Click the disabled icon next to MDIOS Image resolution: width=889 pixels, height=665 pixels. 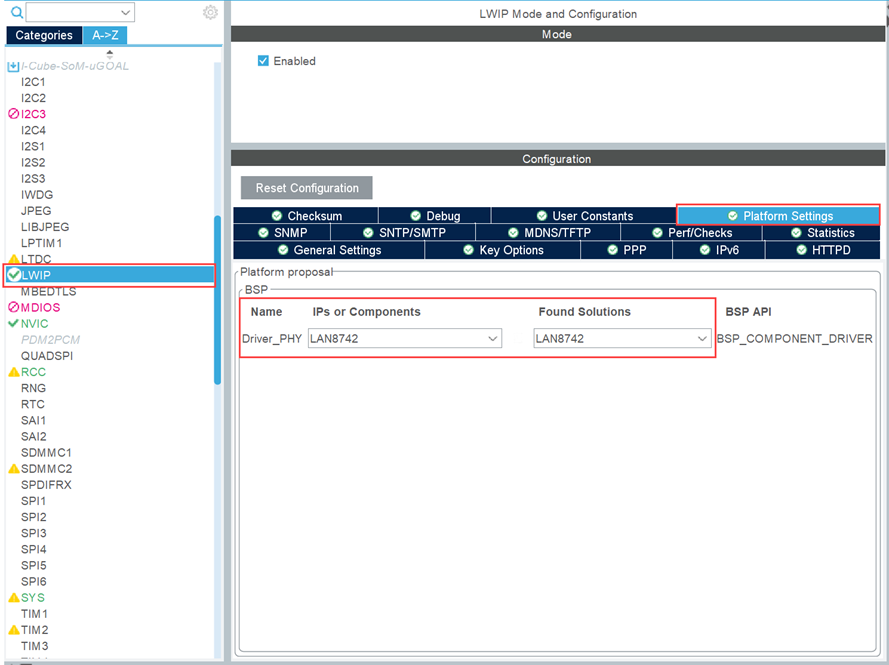tap(14, 307)
